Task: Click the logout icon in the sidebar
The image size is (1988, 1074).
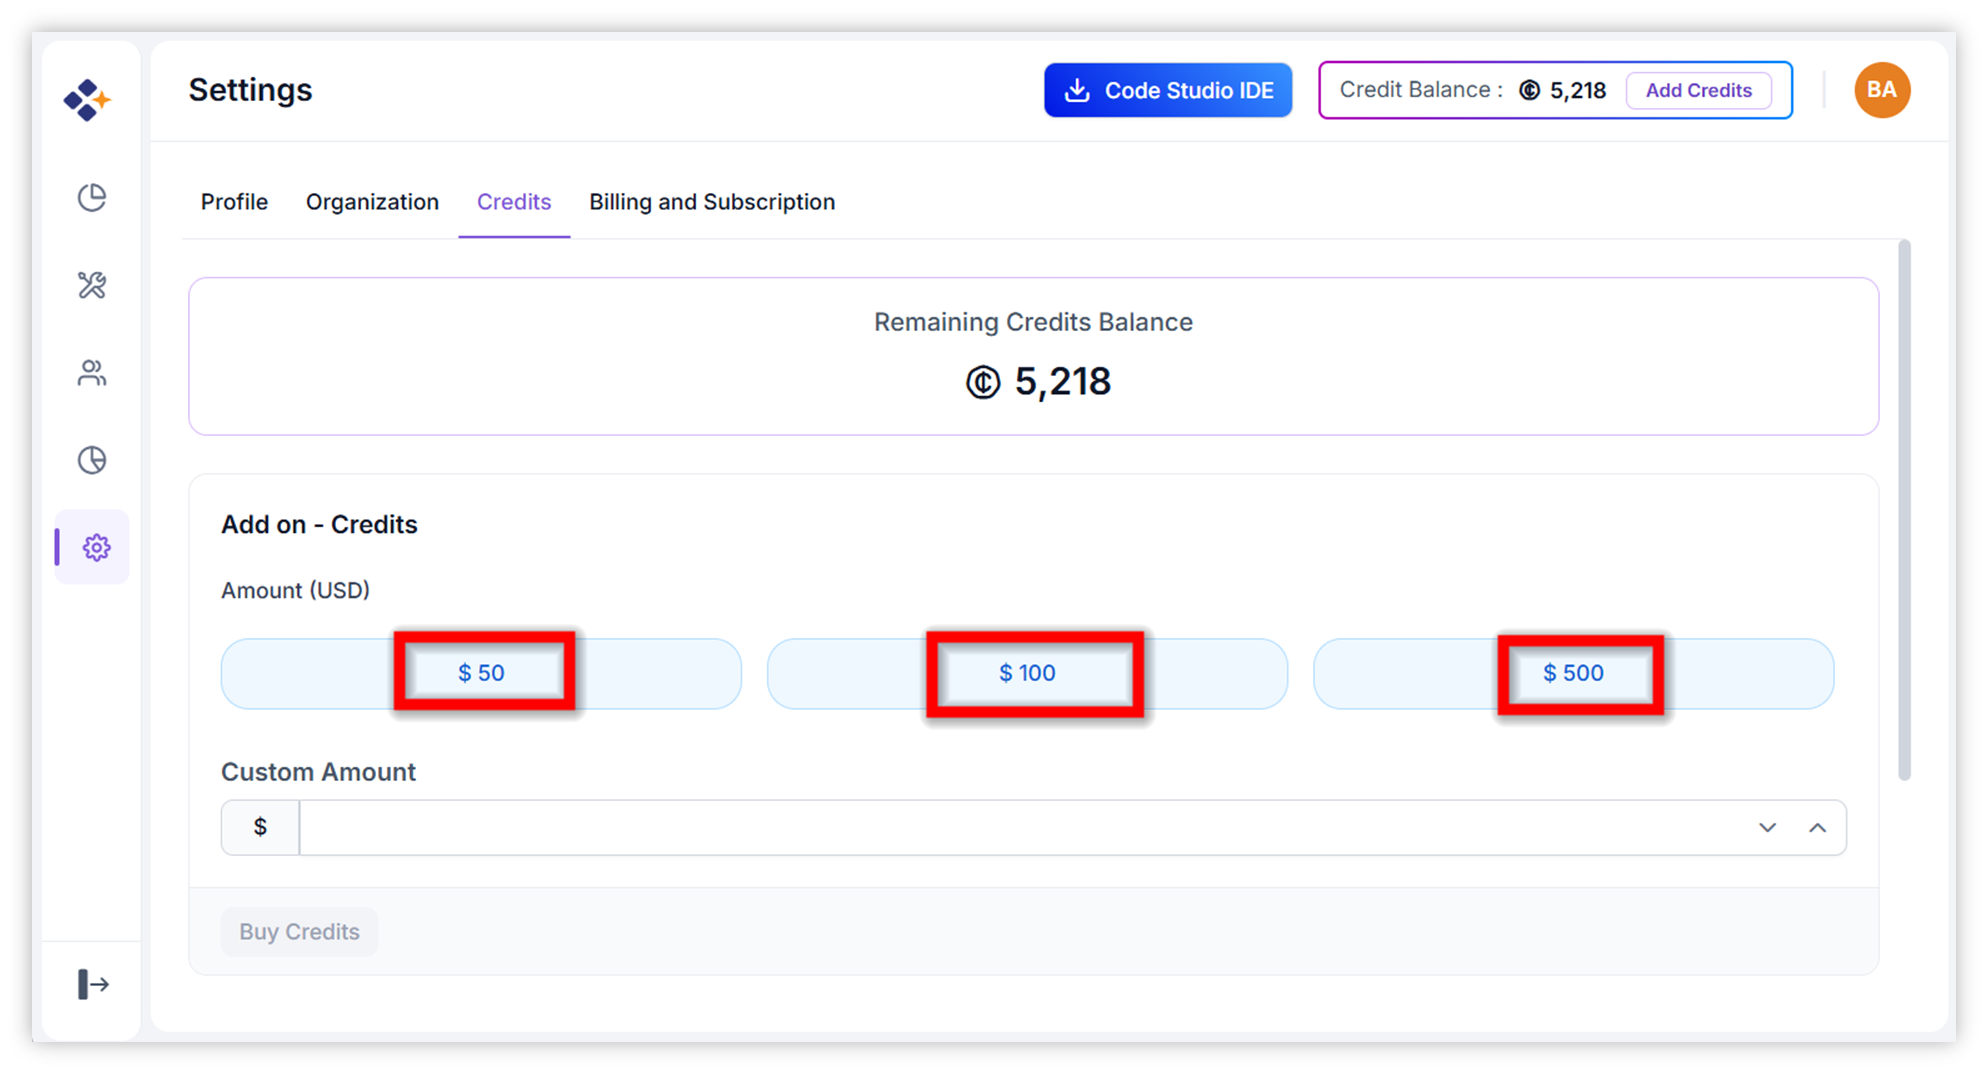Action: 93,984
